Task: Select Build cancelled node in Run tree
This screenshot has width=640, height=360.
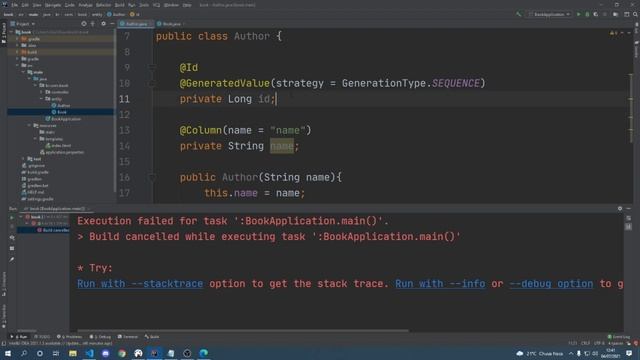Action: pyautogui.click(x=53, y=230)
